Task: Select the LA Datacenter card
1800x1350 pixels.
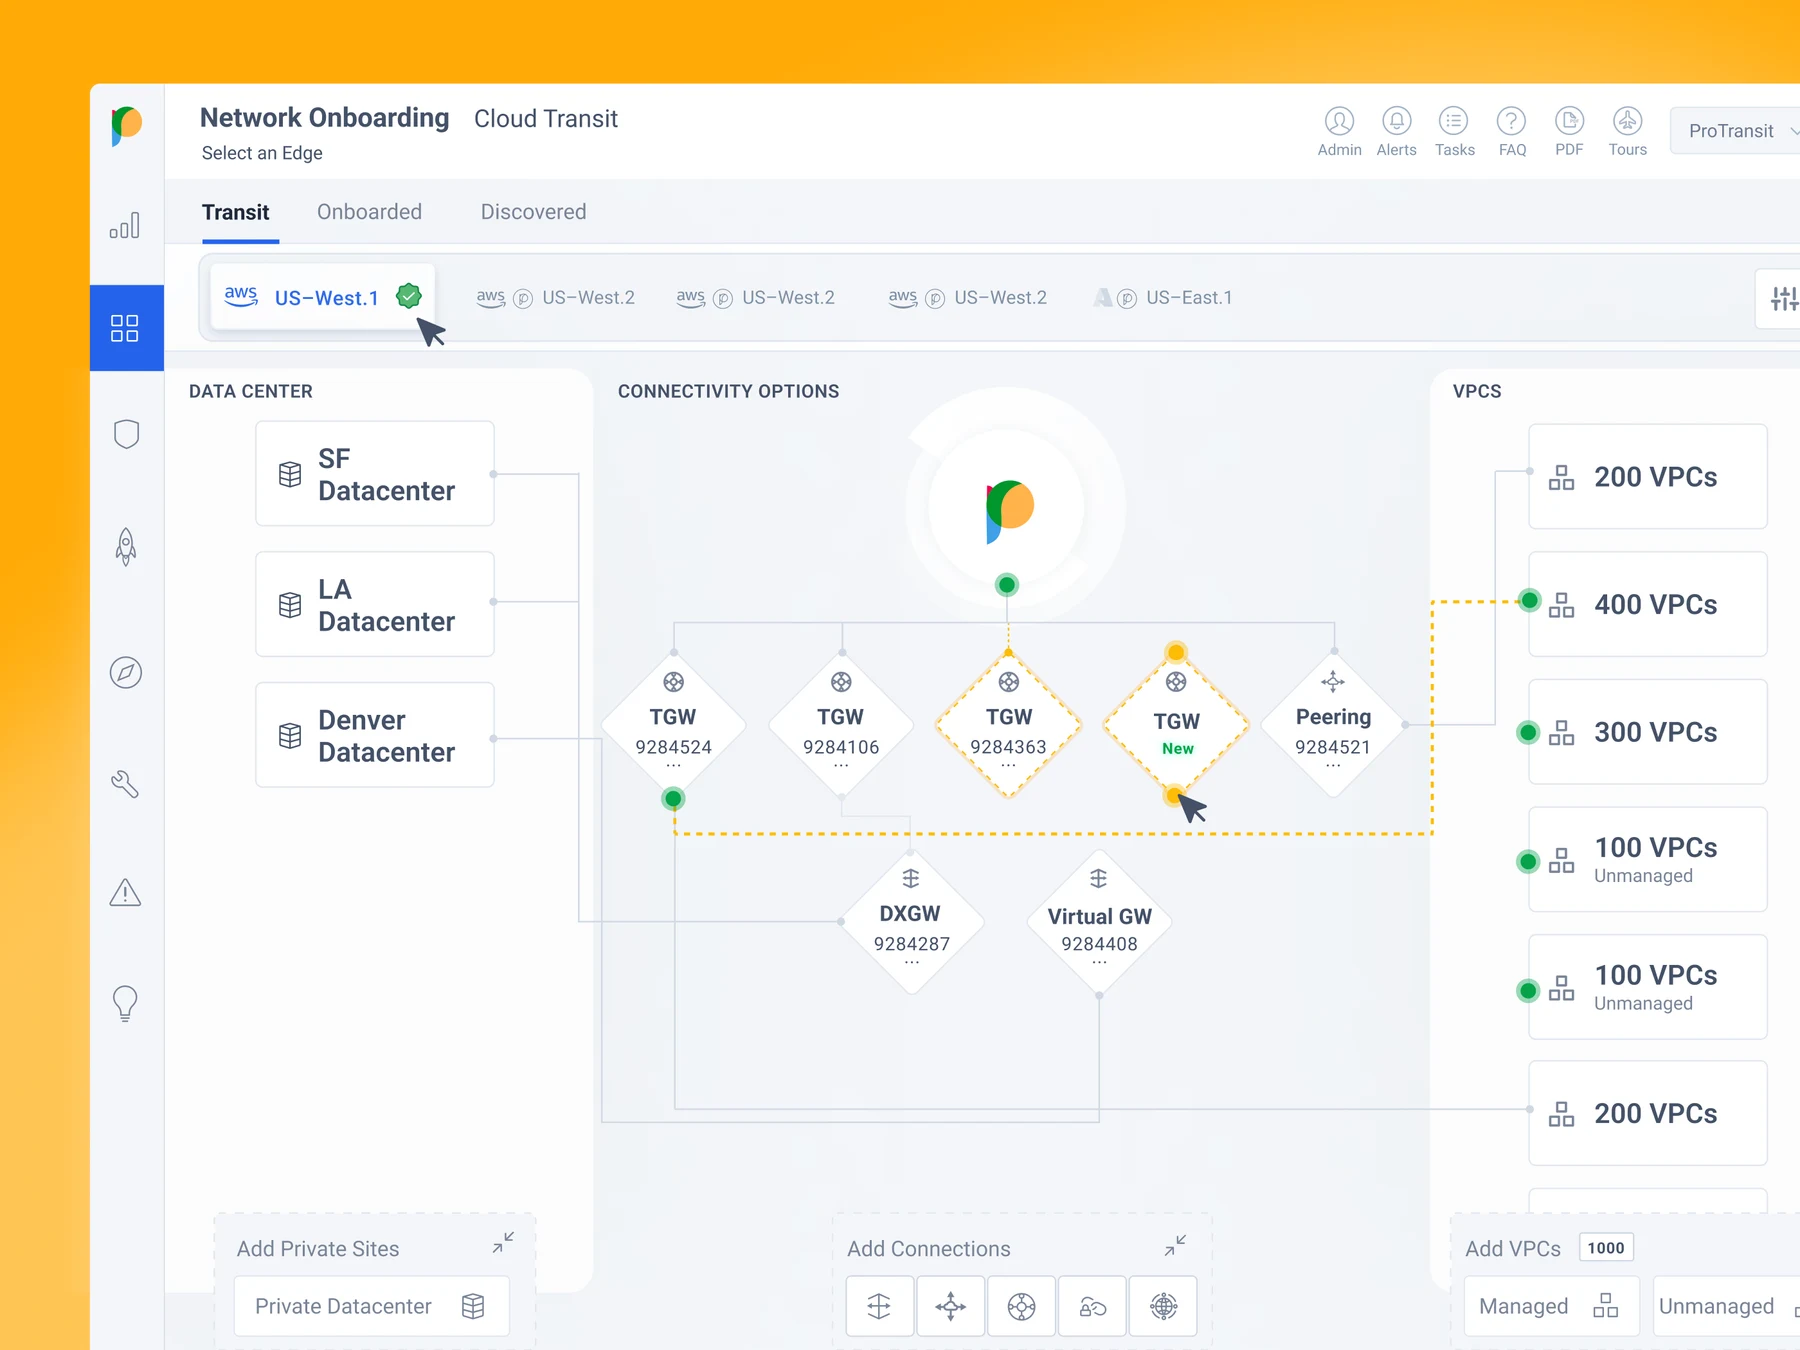Action: click(x=375, y=604)
